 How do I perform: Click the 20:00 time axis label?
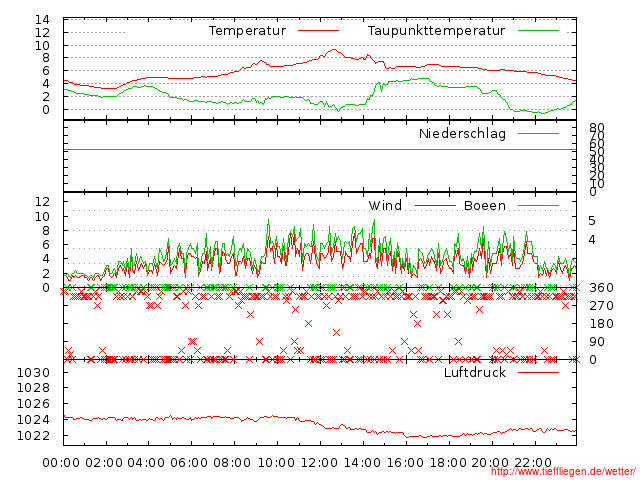pyautogui.click(x=490, y=463)
